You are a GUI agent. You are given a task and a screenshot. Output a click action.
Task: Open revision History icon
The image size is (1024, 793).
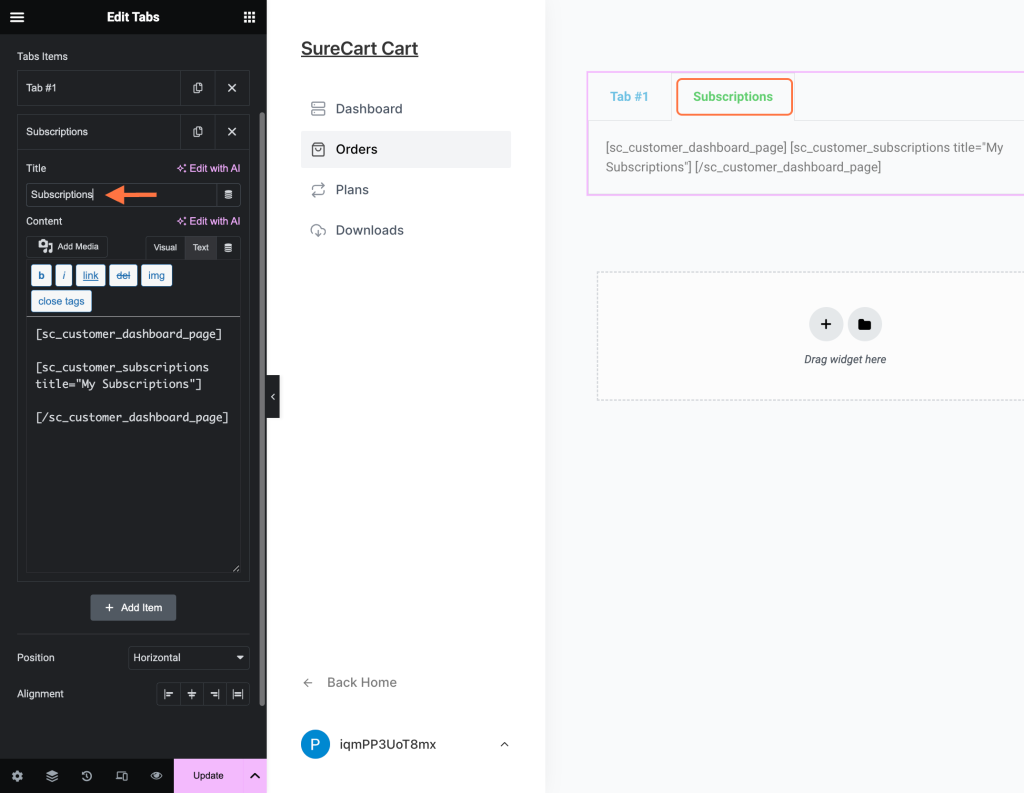point(87,776)
